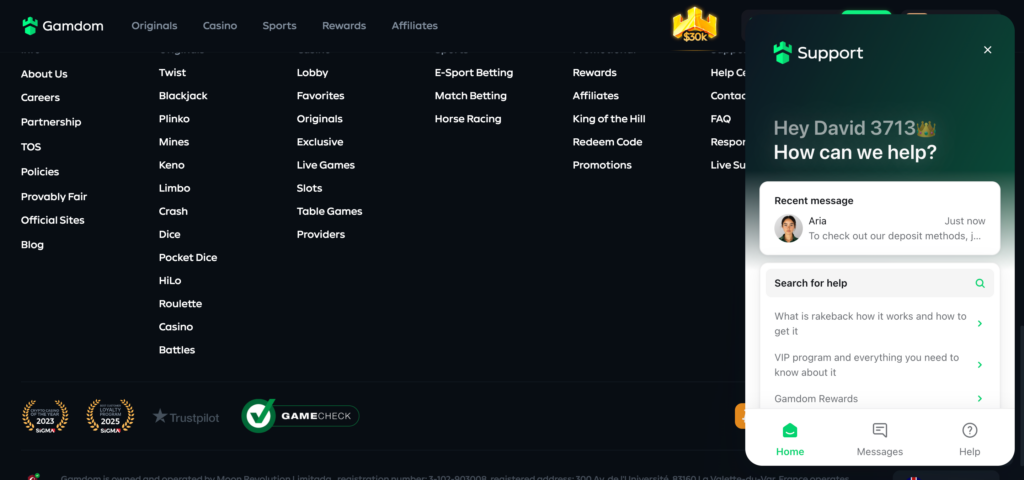Open the Battles footer link
1024x480 pixels.
[x=177, y=350]
